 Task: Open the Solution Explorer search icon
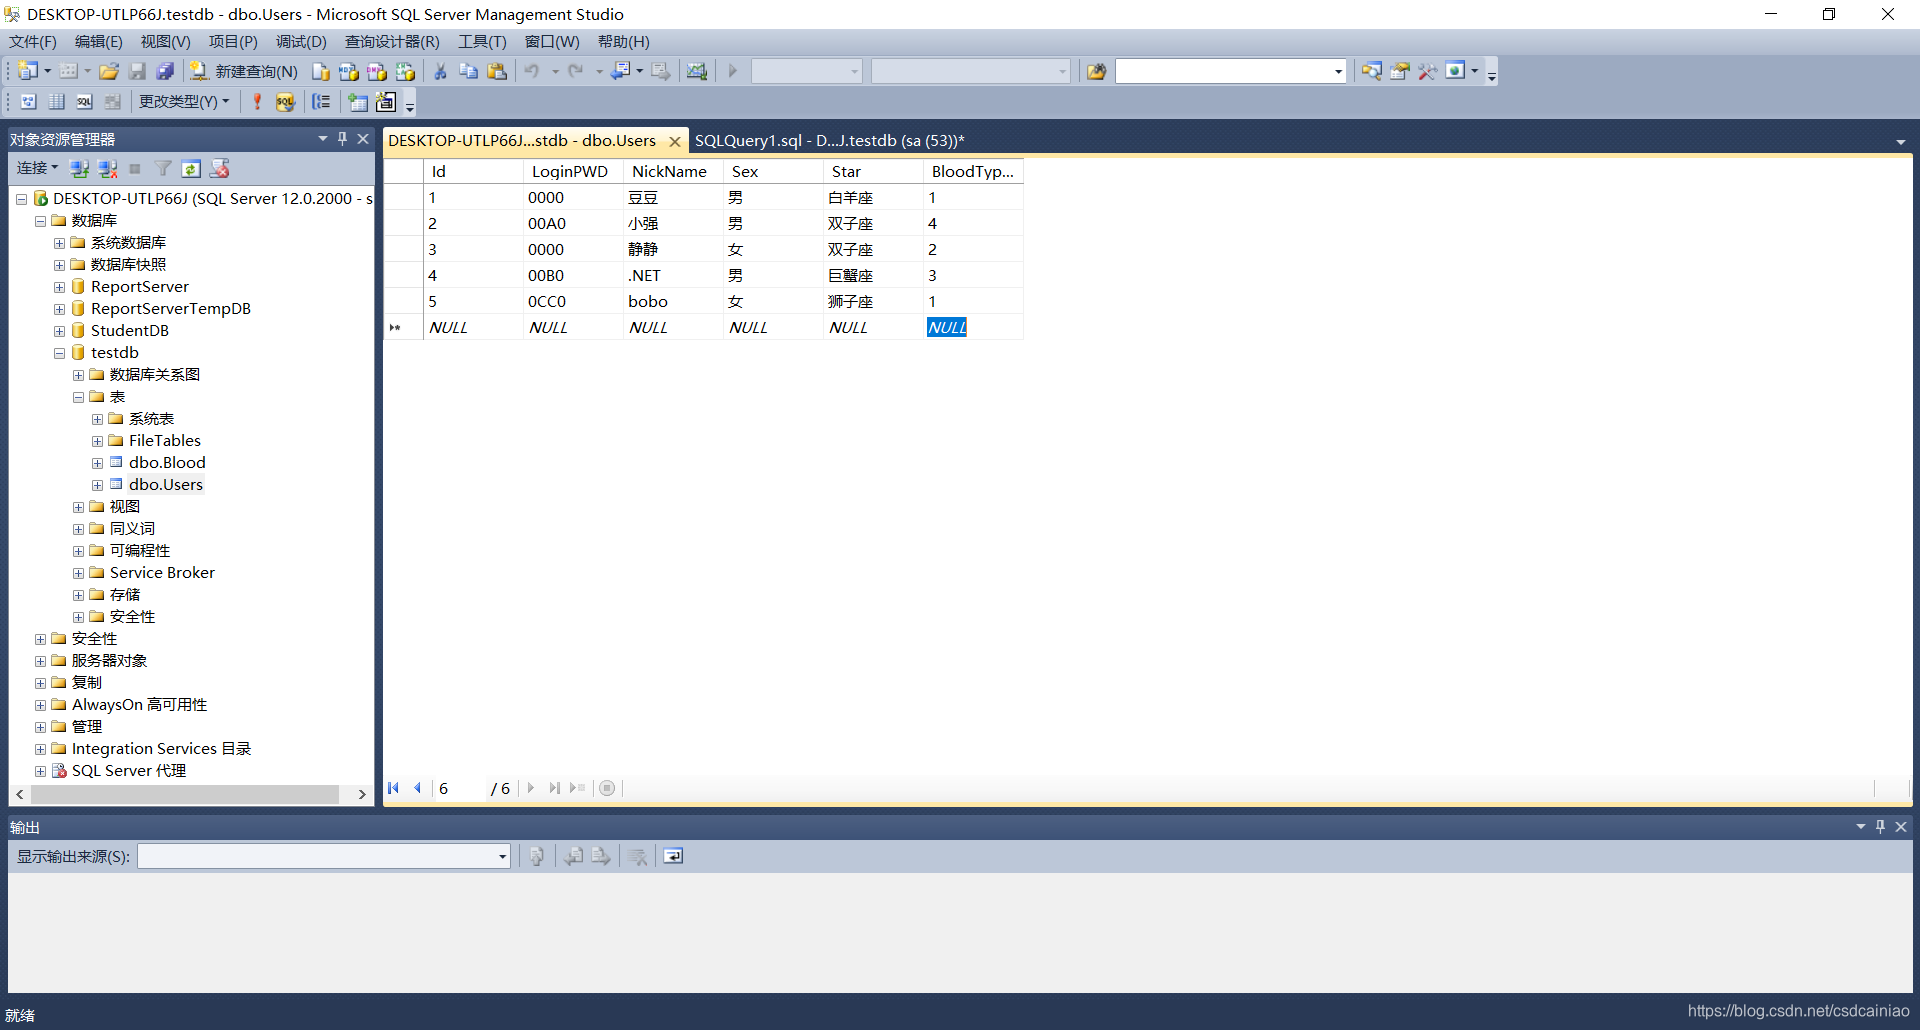[x=1372, y=71]
